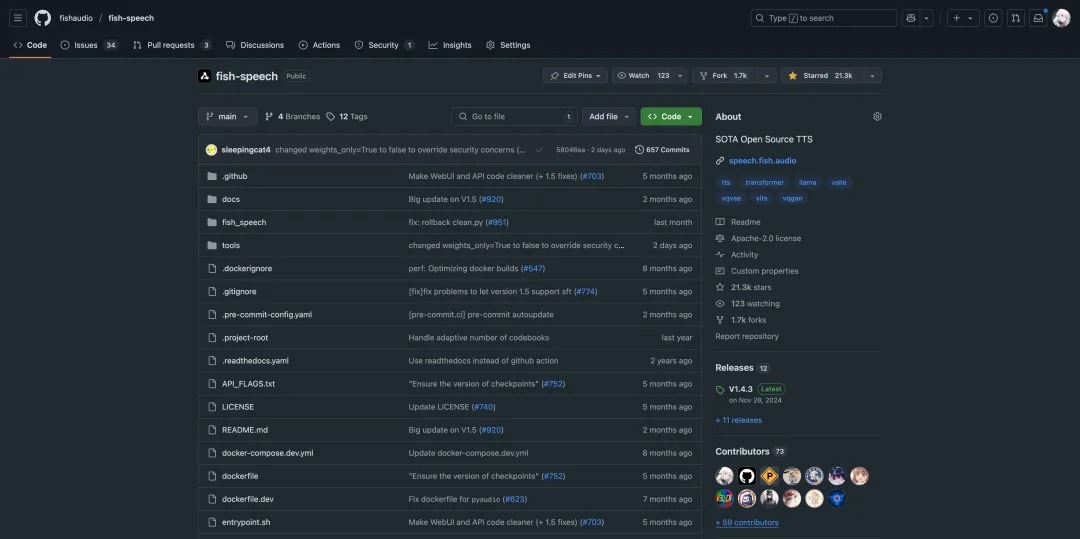
Task: View the 657 Commits history
Action: (662, 150)
